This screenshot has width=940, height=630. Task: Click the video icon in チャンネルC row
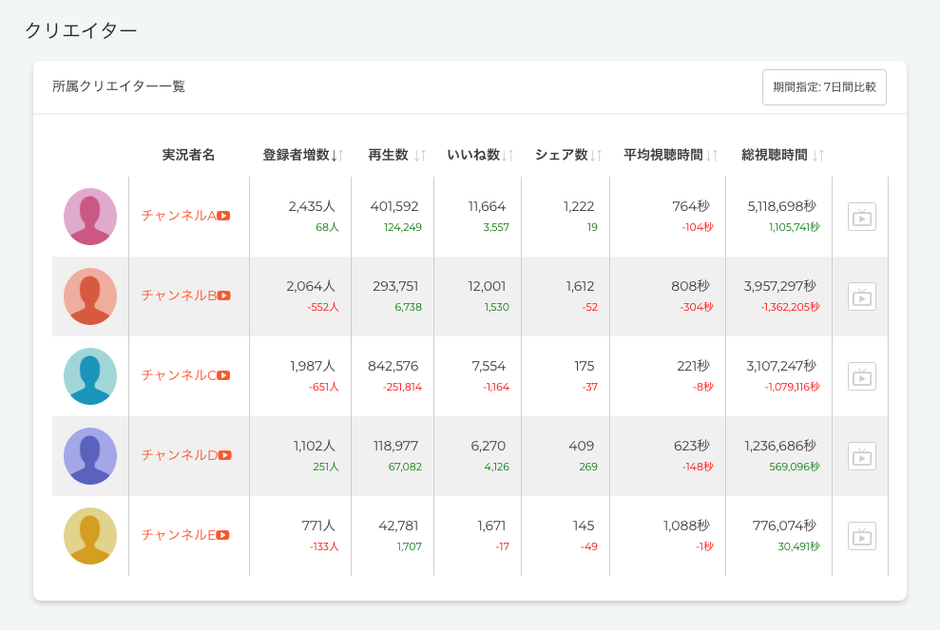(x=861, y=376)
